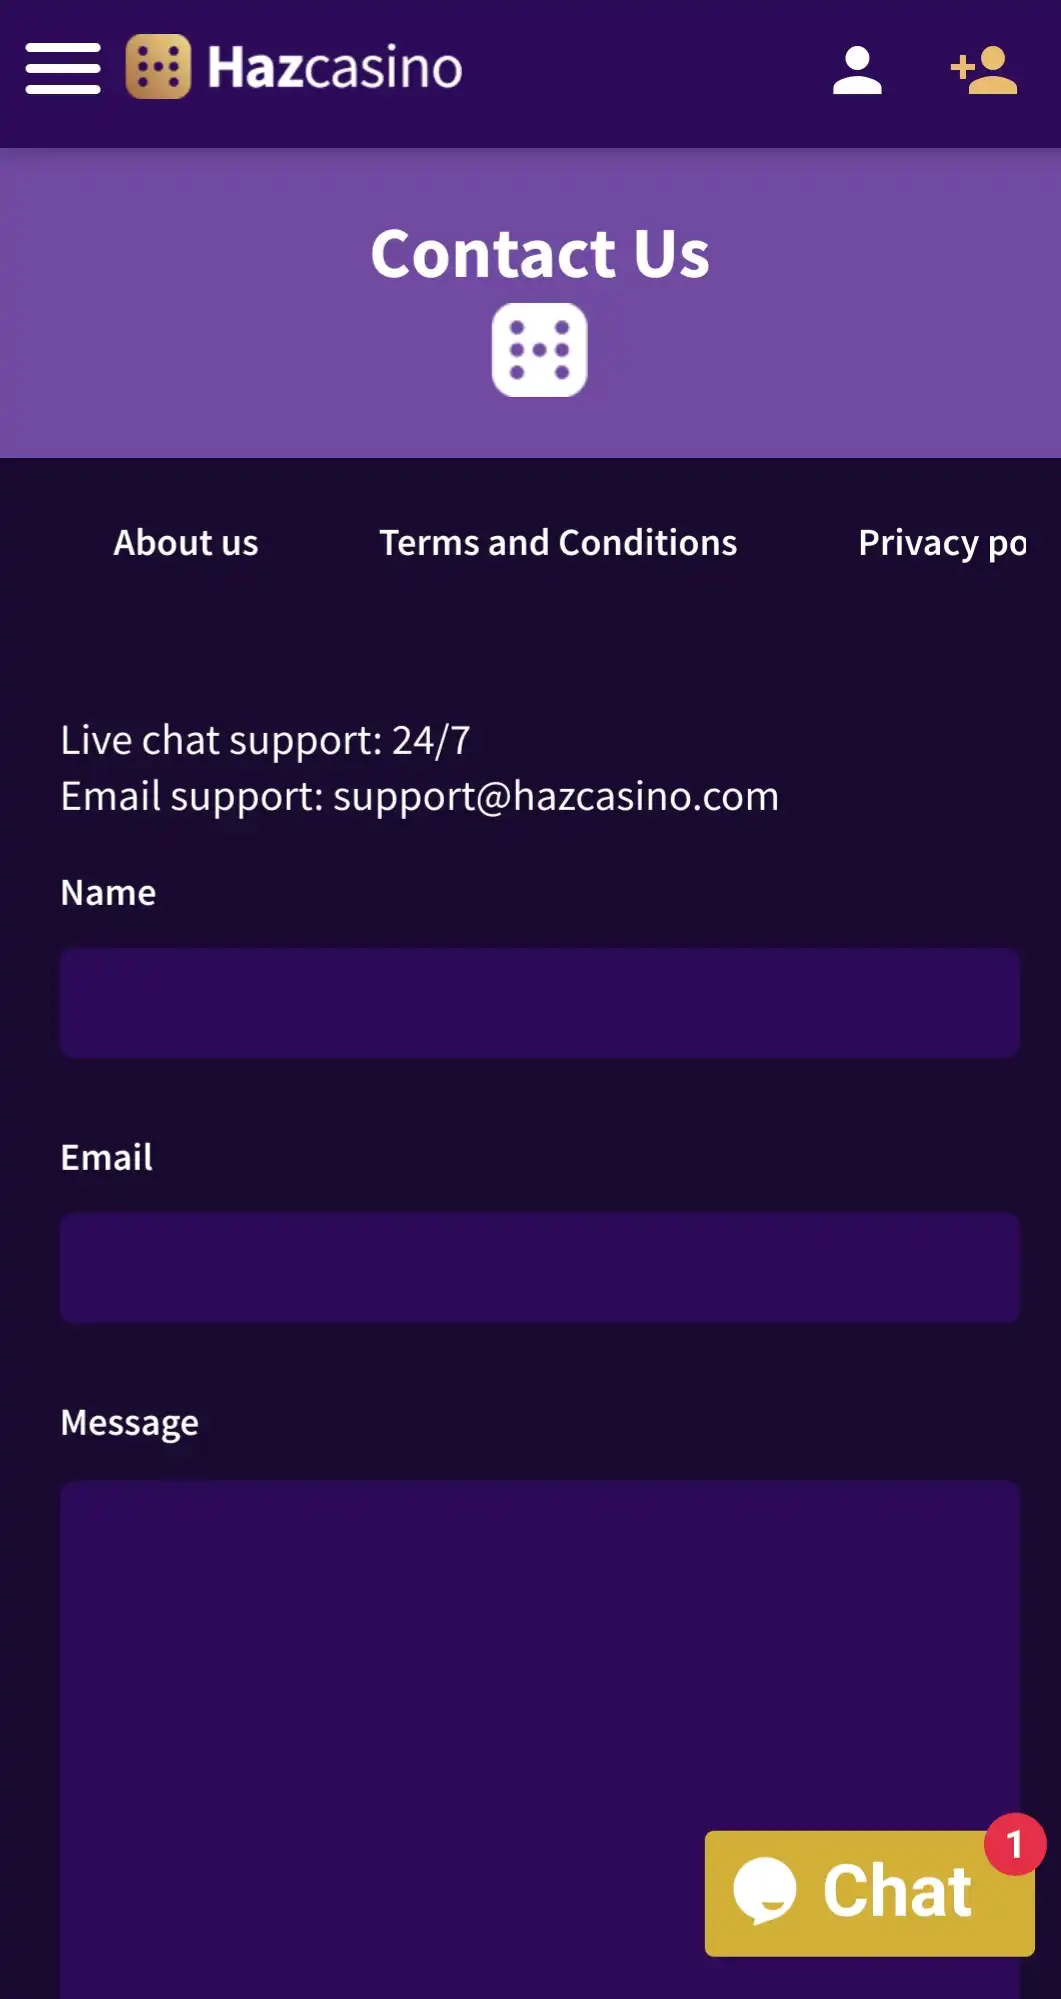Open the hamburger navigation menu
The height and width of the screenshot is (1999, 1061).
coord(63,68)
